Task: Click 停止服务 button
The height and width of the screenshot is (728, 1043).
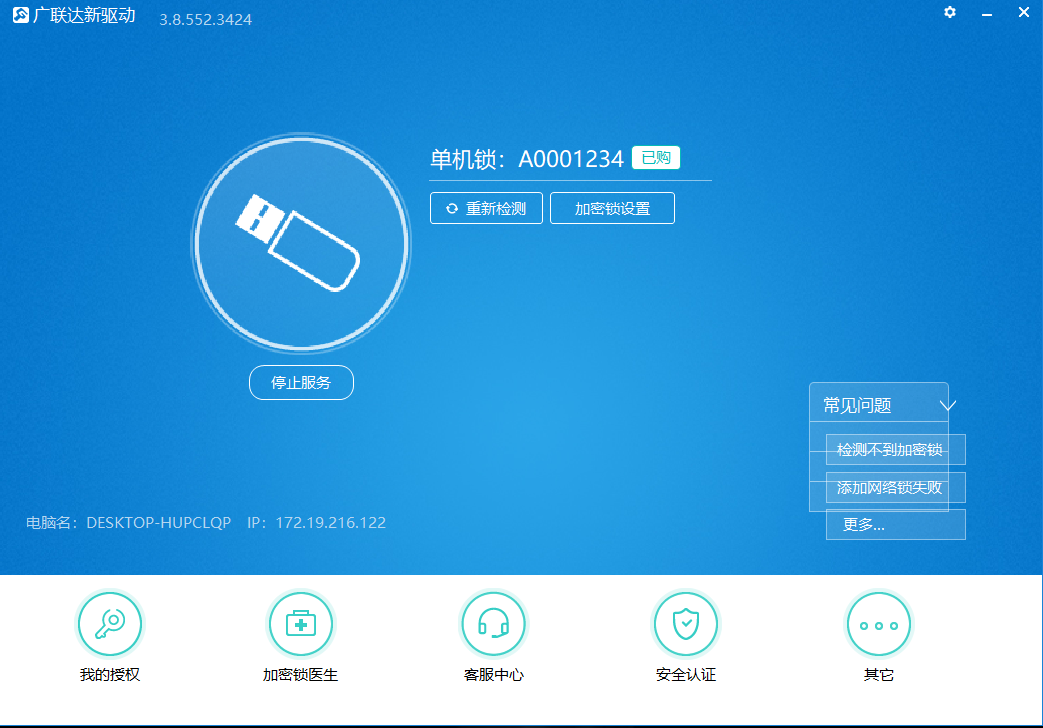Action: tap(301, 383)
